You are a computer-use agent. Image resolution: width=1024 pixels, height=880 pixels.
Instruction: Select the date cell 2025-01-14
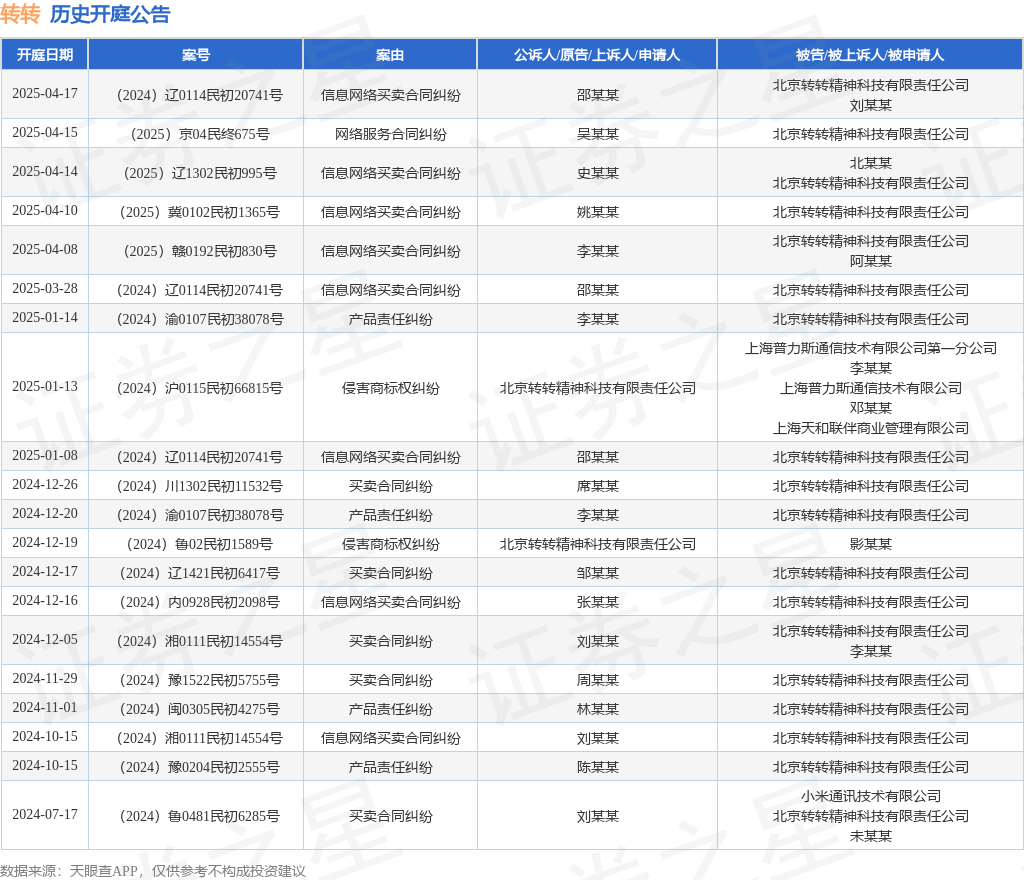[x=45, y=317]
